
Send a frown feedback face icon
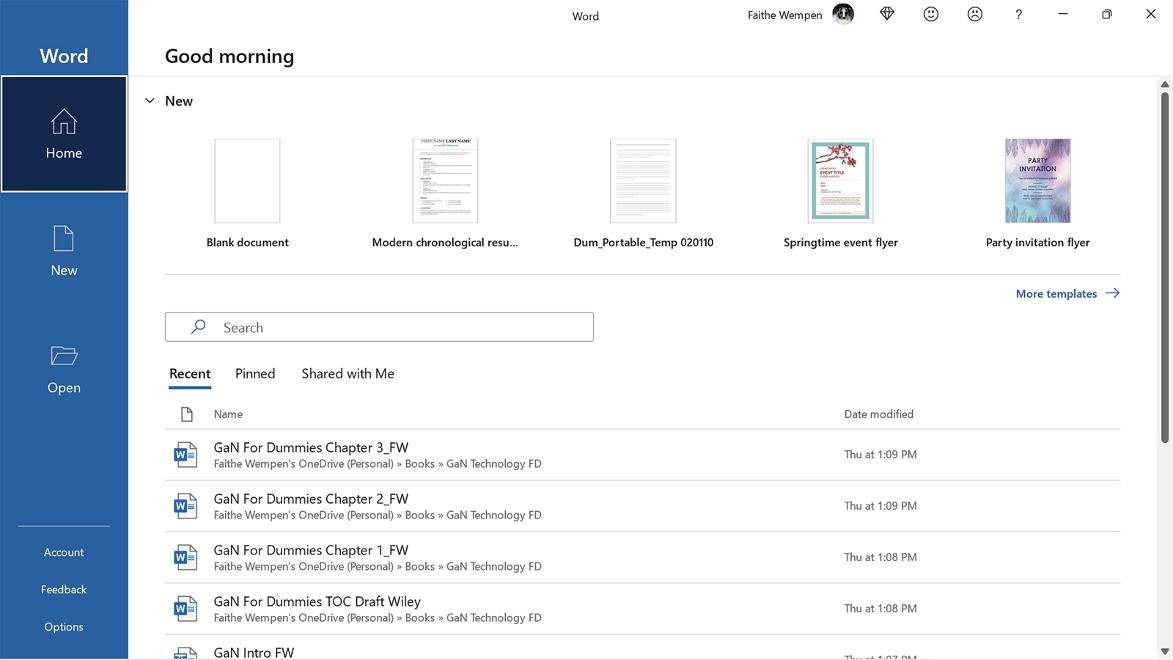(x=975, y=14)
